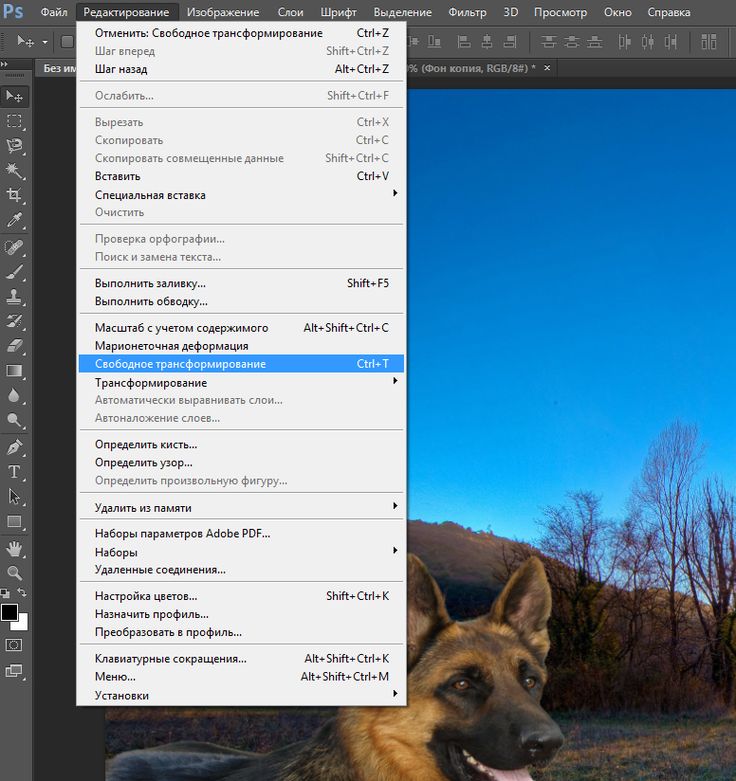Click Выполнить заливку menu command
The height and width of the screenshot is (781, 736).
tap(150, 283)
